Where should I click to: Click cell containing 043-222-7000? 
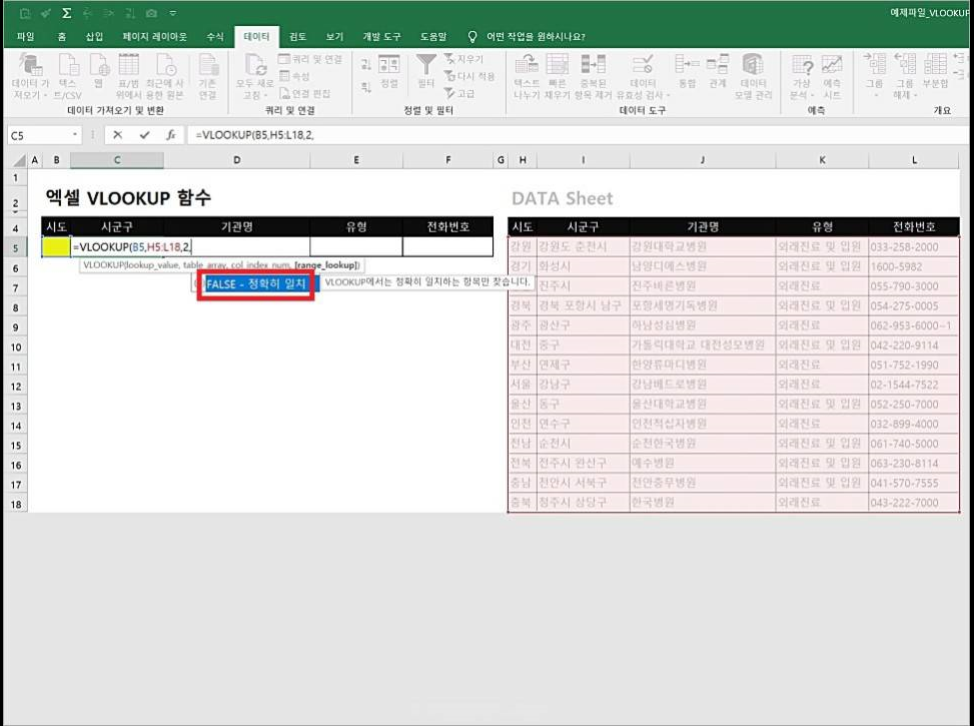coord(914,502)
